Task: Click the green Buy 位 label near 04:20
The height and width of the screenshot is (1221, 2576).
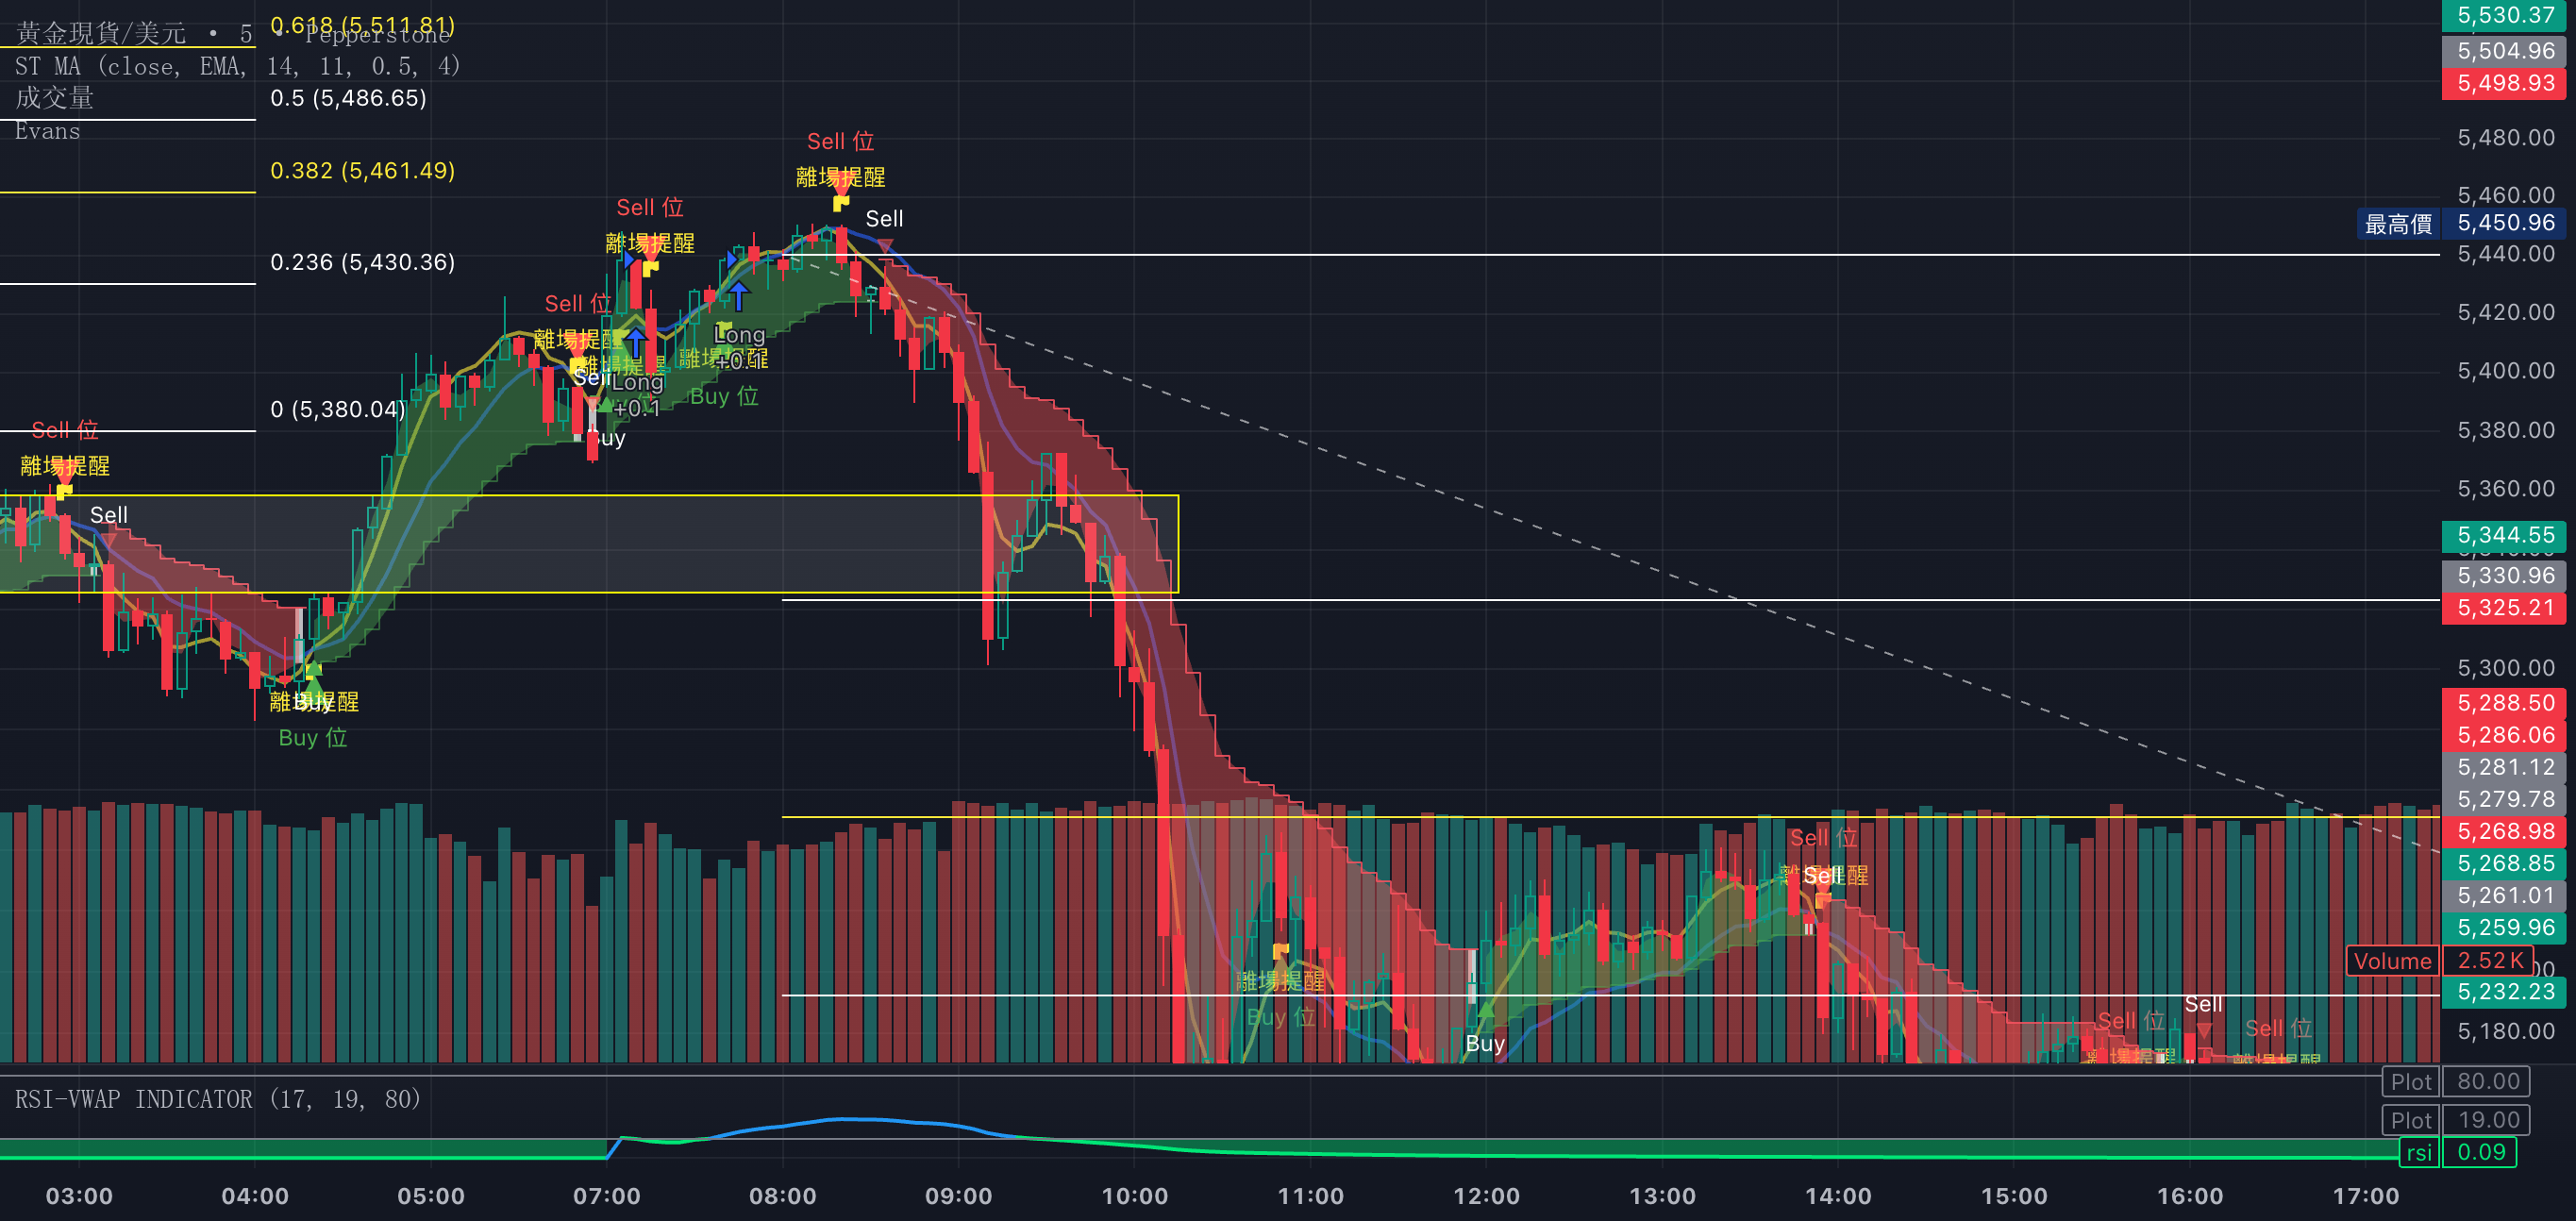Action: click(313, 738)
